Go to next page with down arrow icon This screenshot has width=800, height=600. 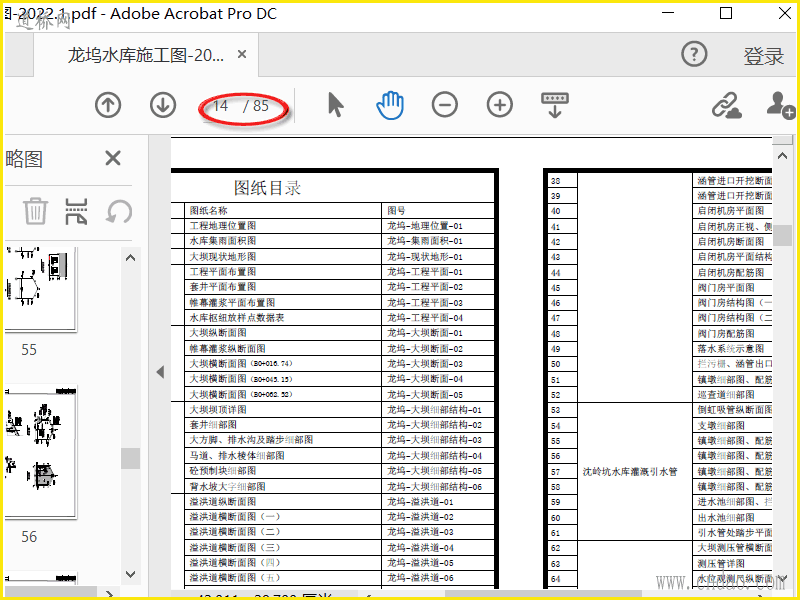pos(163,105)
